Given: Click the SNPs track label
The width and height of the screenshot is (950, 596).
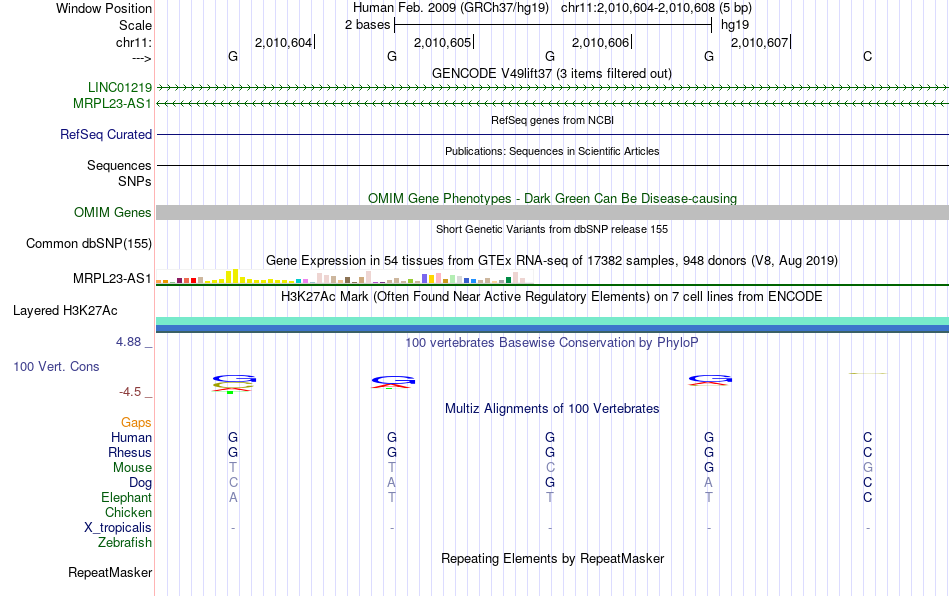Looking at the screenshot, I should click(x=135, y=181).
